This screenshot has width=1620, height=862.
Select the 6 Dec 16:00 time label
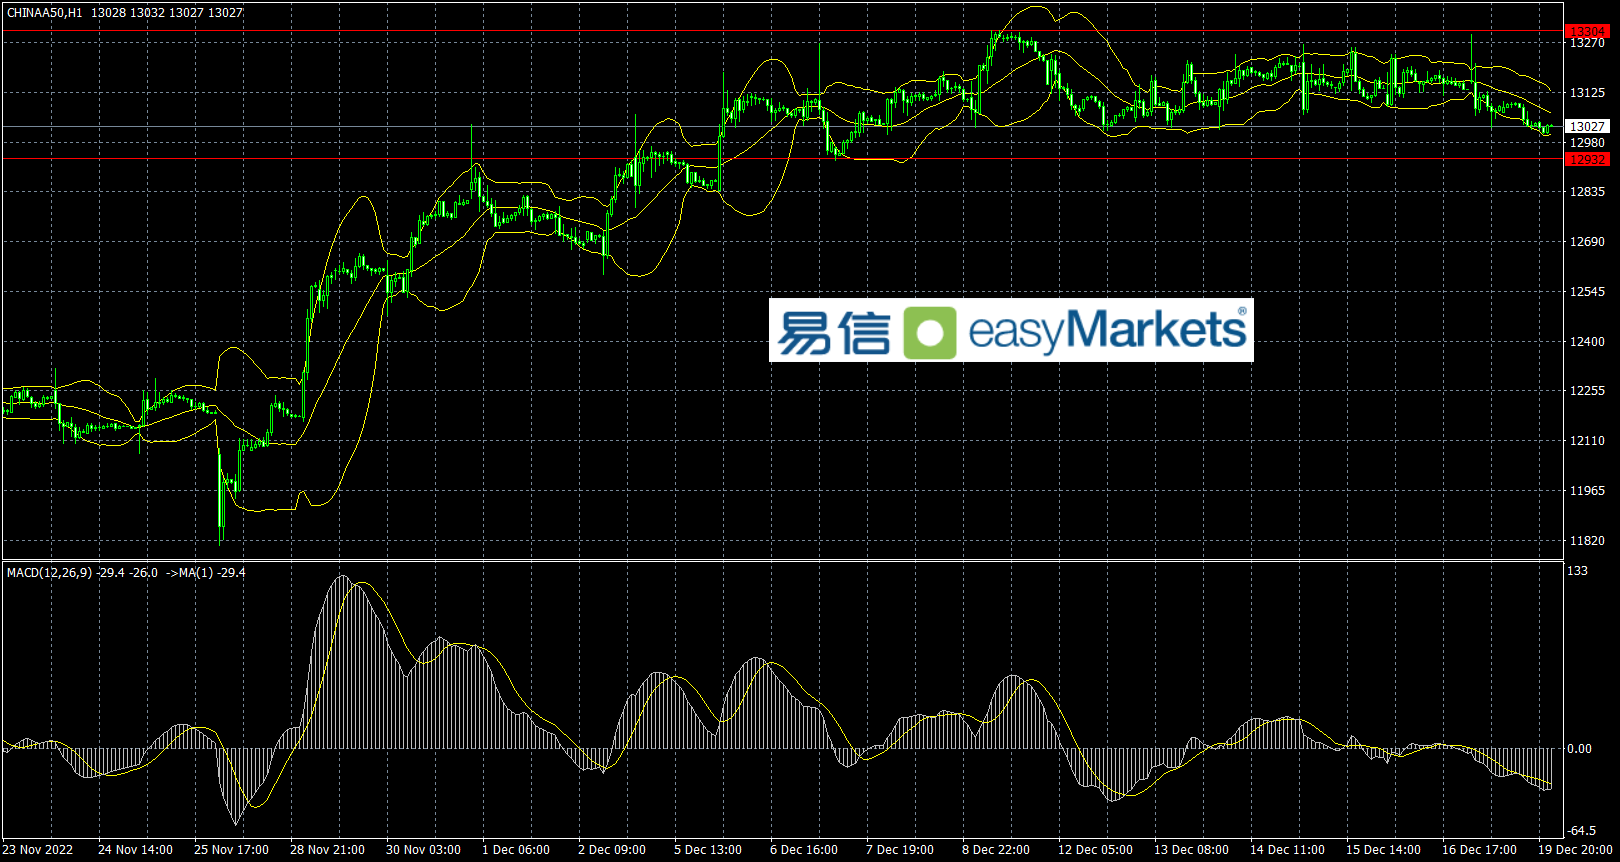pyautogui.click(x=804, y=850)
